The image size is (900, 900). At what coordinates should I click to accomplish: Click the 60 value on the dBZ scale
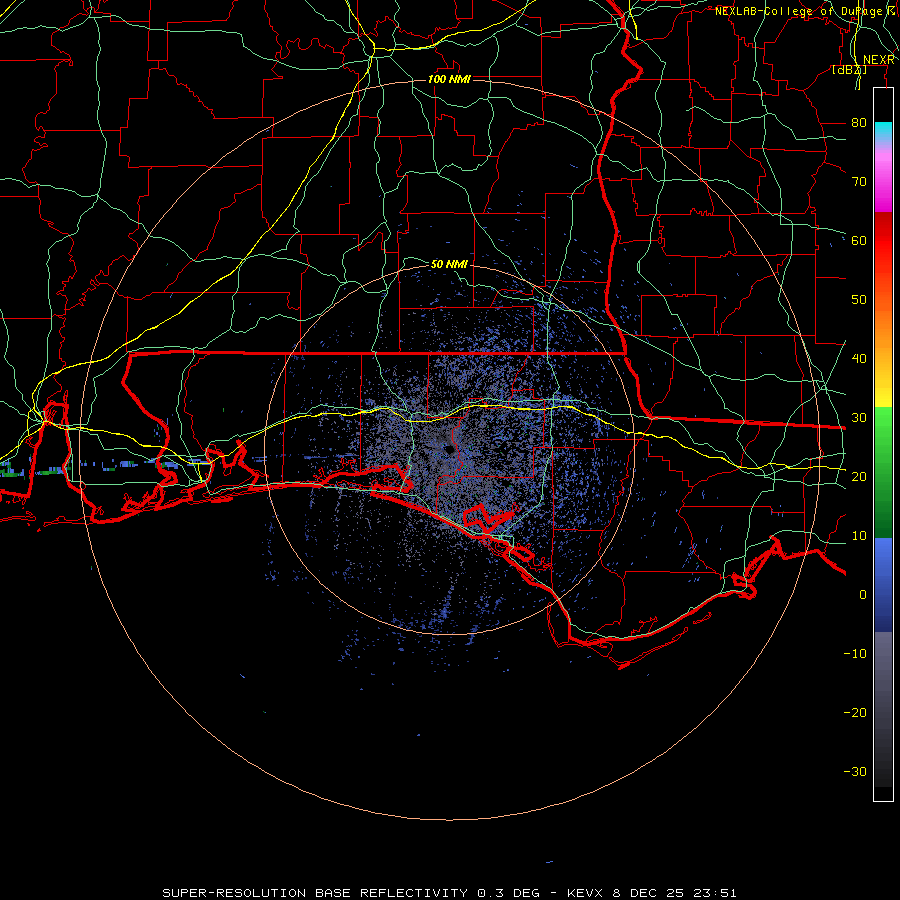(859, 240)
